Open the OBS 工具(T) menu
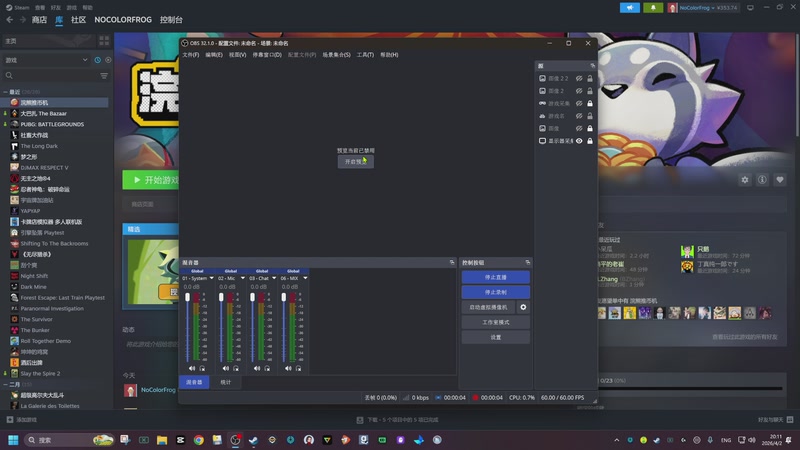Screen dimensions: 800x450 pos(365,55)
